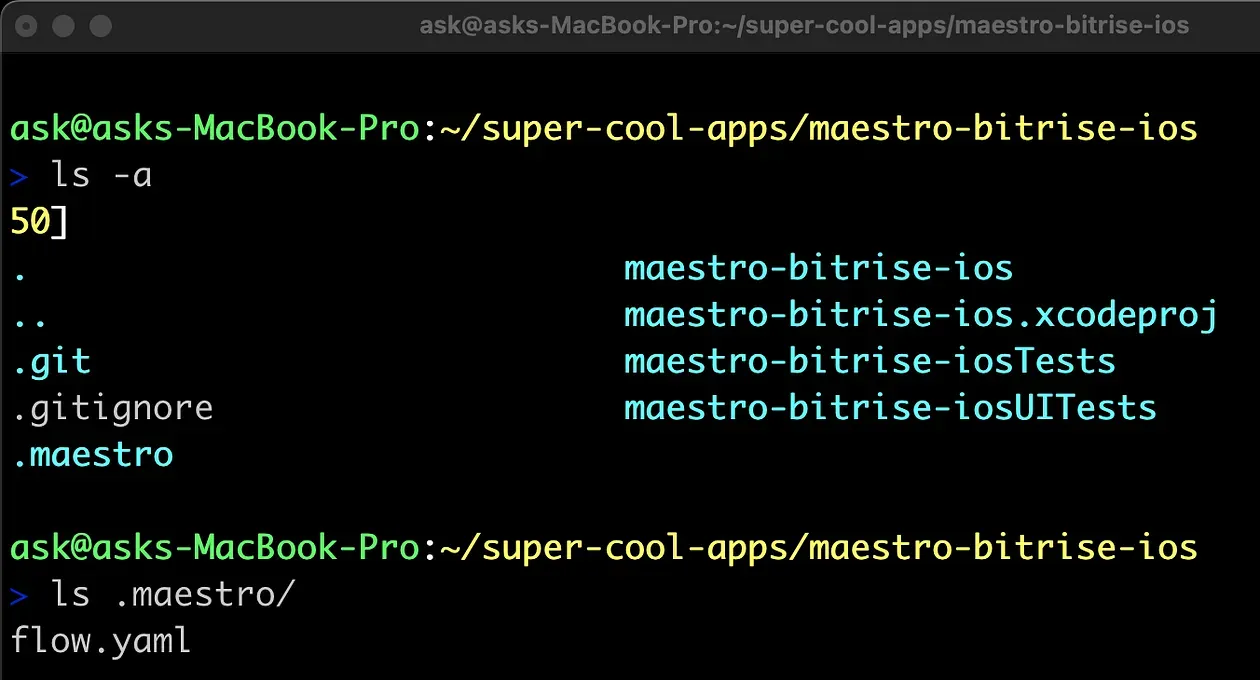Click the terminal window title text
The width and height of the screenshot is (1260, 680).
pyautogui.click(x=804, y=25)
